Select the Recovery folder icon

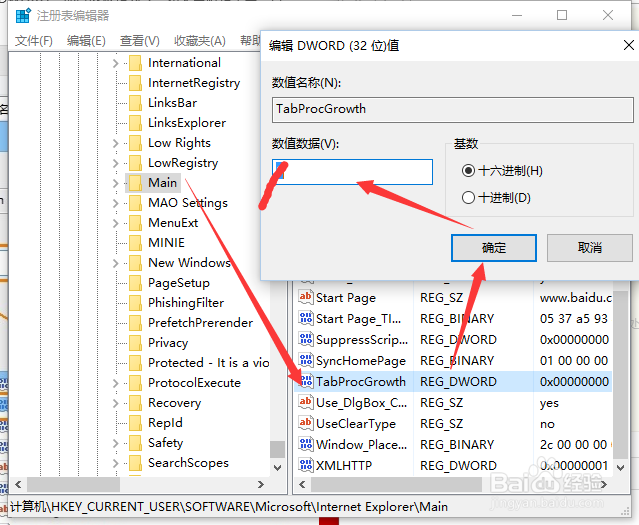point(135,402)
